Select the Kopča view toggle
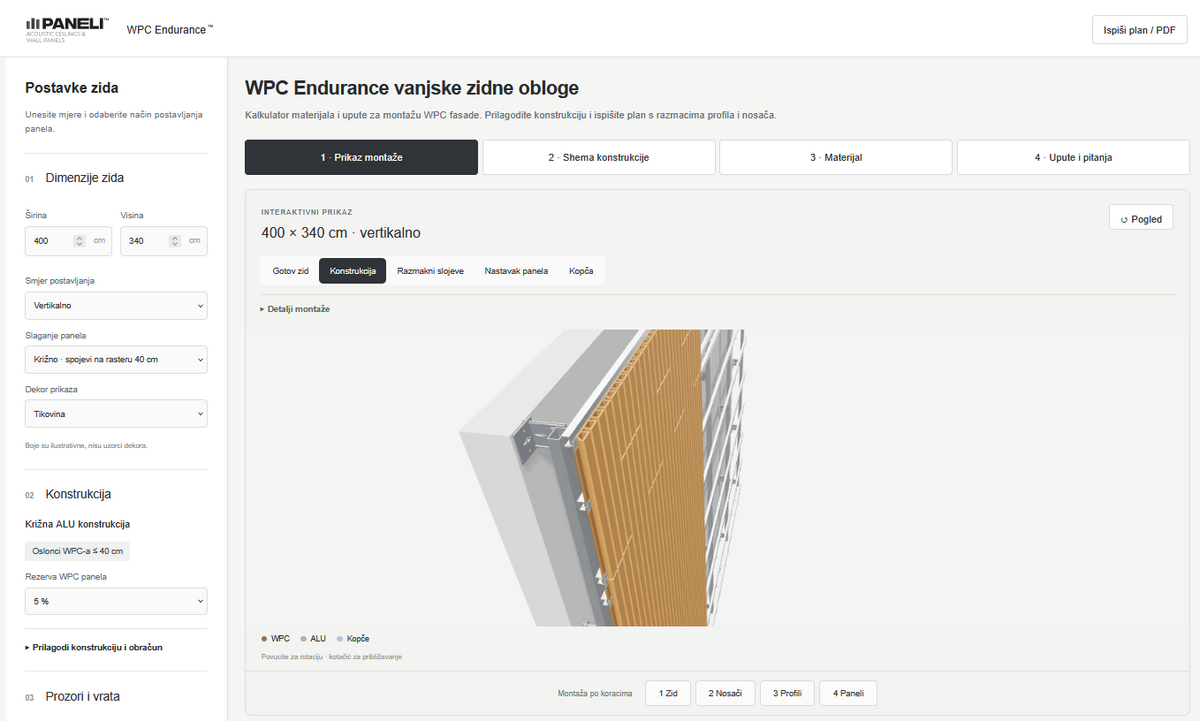 582,271
